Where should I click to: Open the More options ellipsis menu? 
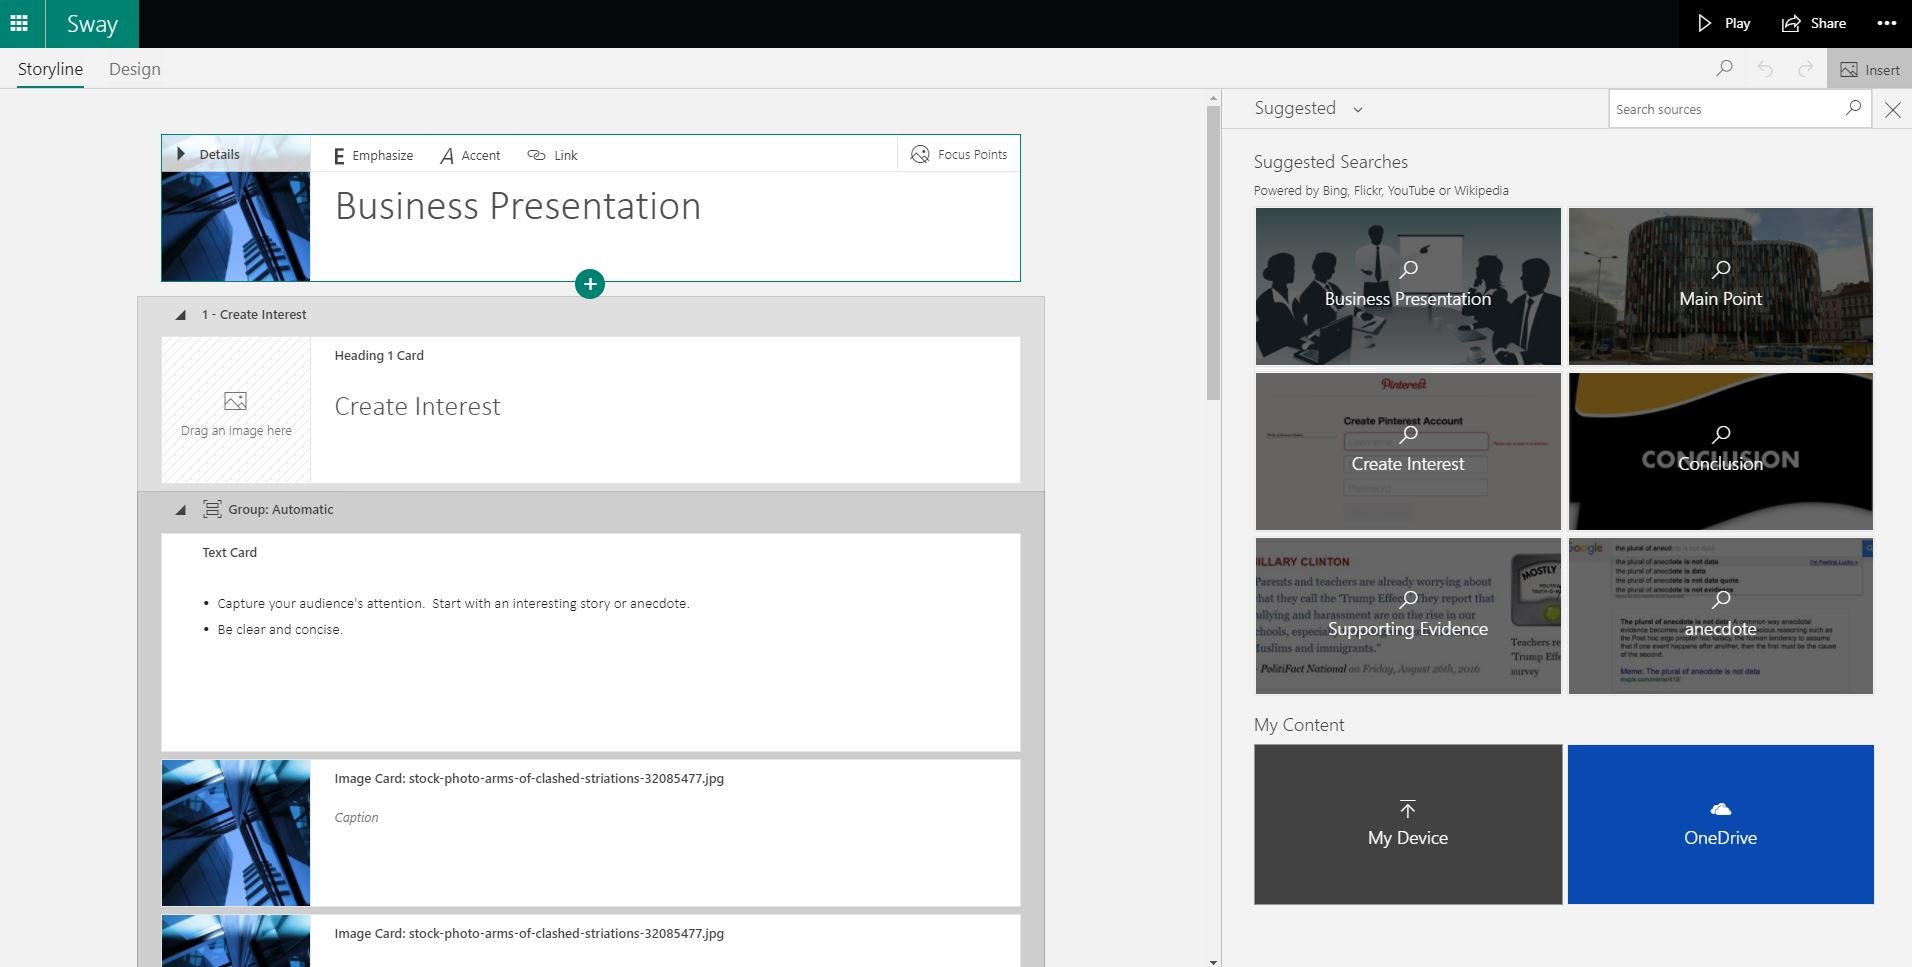[1887, 22]
